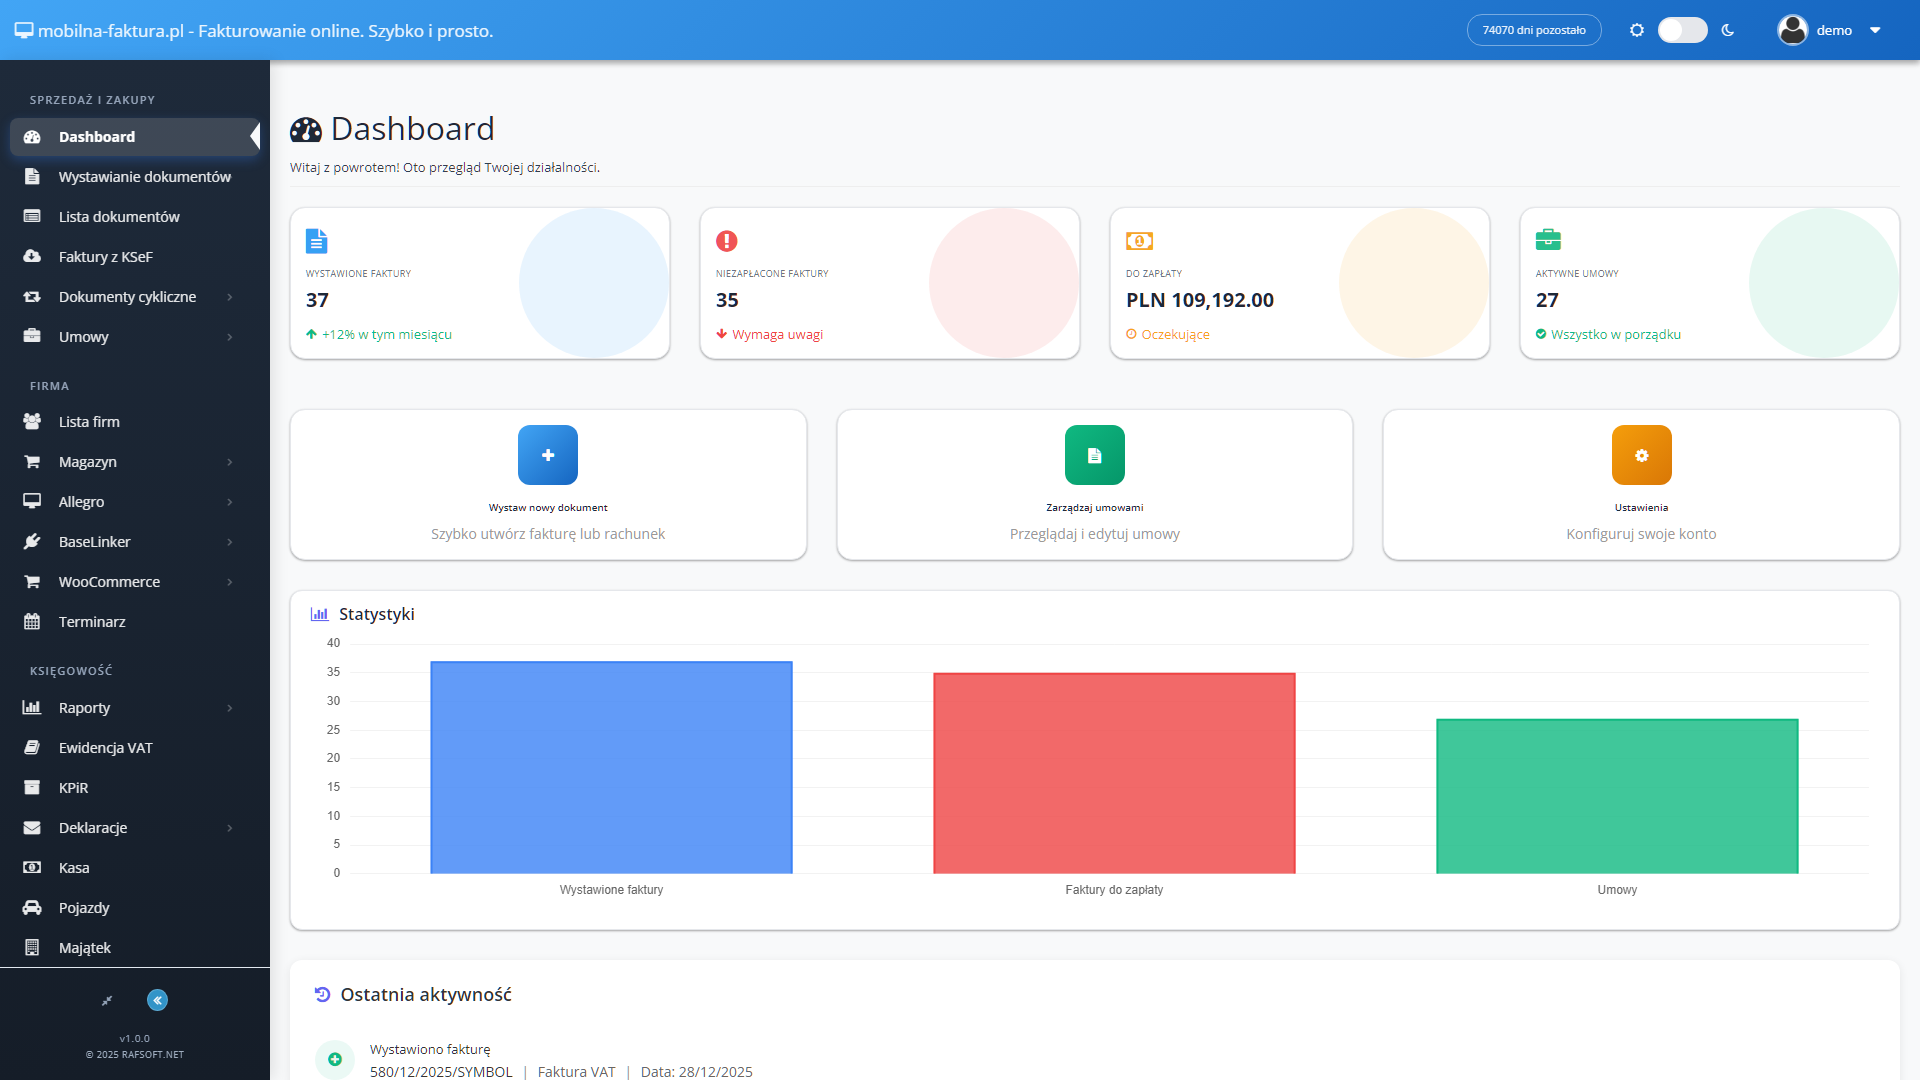Click the 74070 dni pozostało button
Image resolution: width=1920 pixels, height=1080 pixels.
(1533, 30)
